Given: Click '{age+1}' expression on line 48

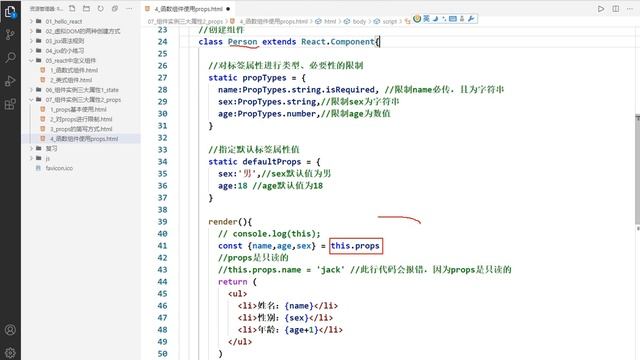Looking at the screenshot, I should point(301,330).
